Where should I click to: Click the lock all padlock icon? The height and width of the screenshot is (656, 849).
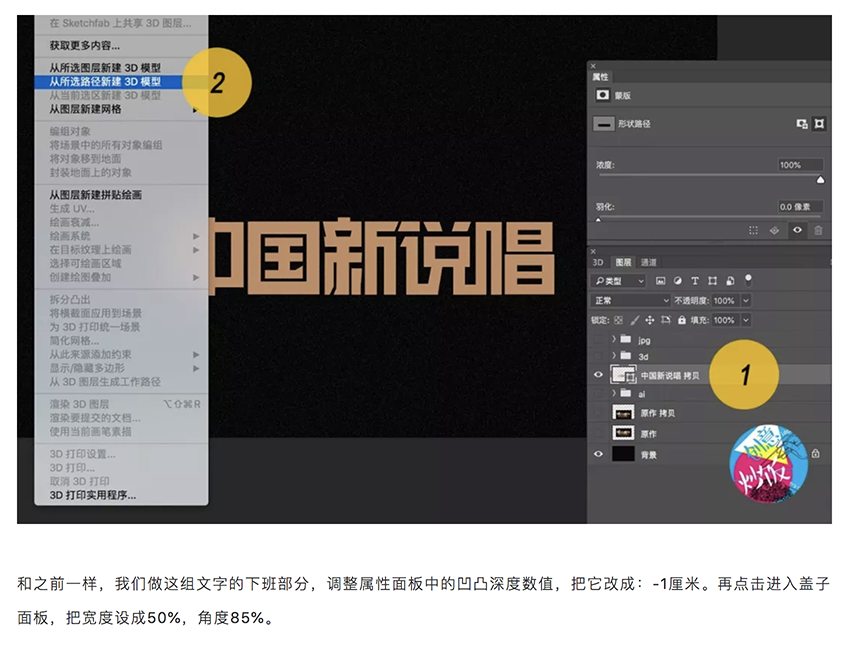[x=682, y=320]
